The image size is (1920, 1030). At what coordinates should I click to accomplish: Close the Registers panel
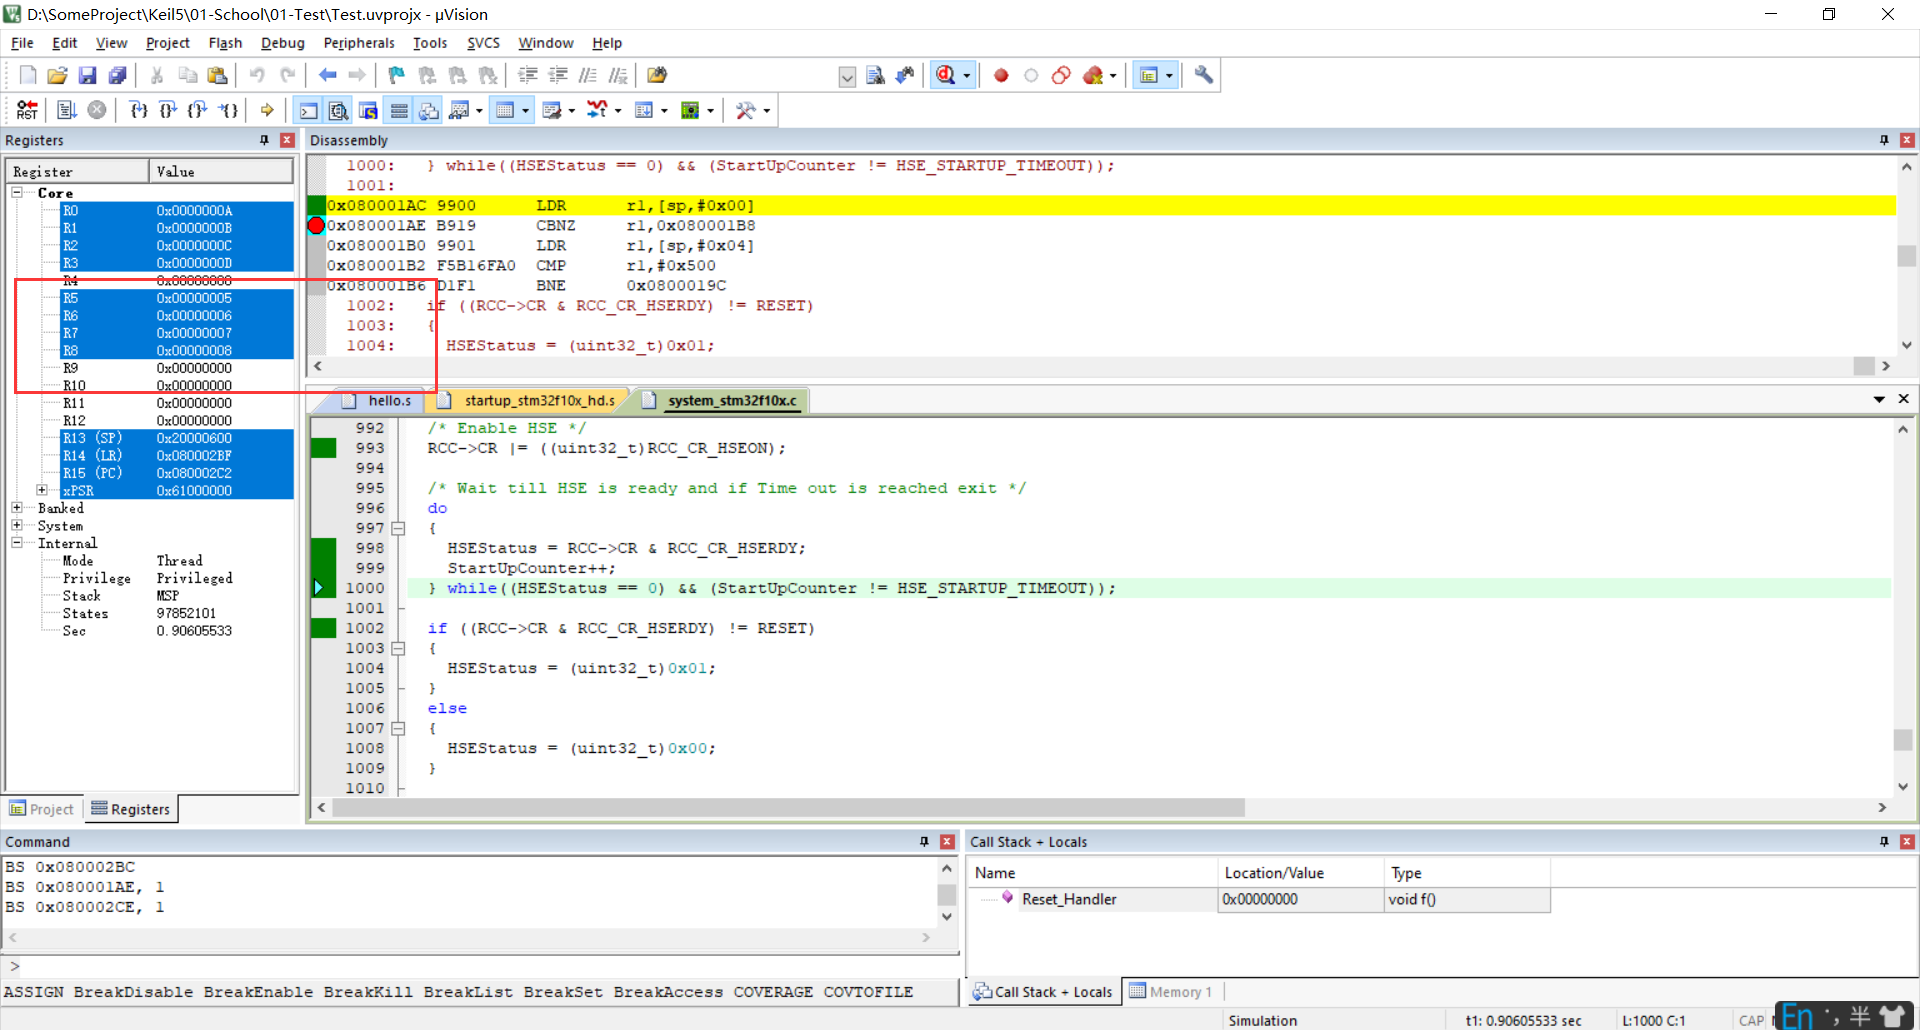click(x=287, y=140)
